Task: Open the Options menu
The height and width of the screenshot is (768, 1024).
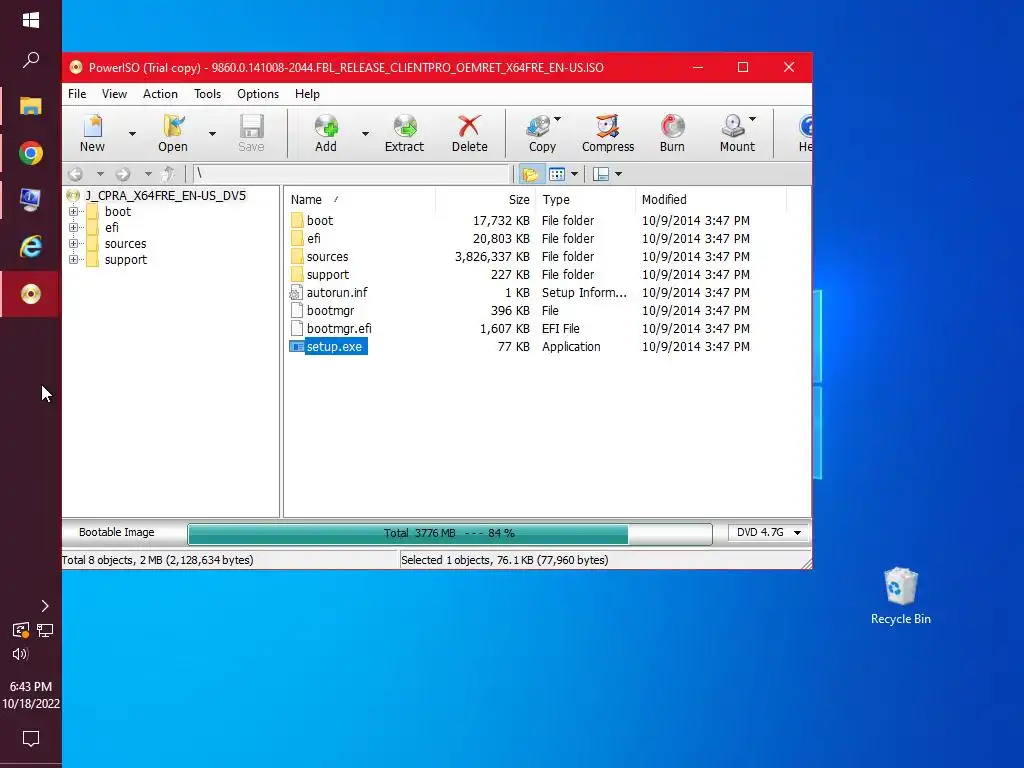Action: tap(258, 94)
